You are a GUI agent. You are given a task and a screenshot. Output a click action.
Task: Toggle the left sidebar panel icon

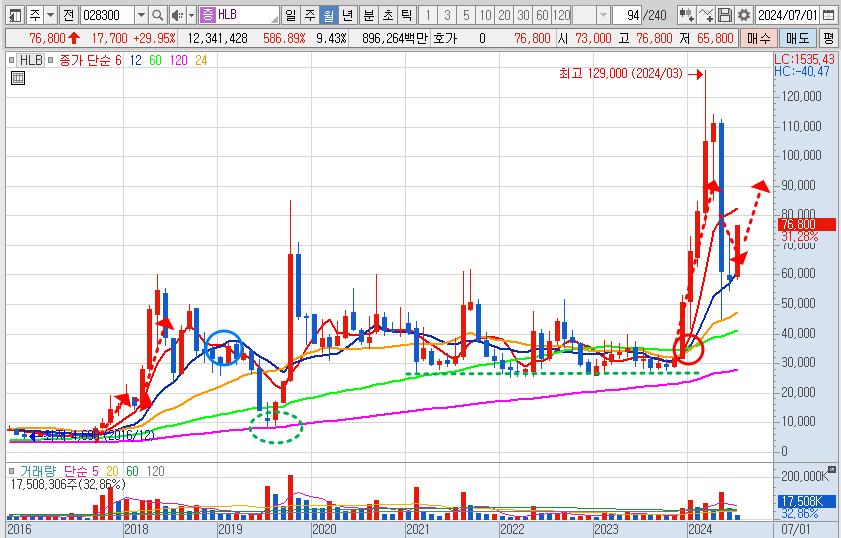(x=15, y=15)
